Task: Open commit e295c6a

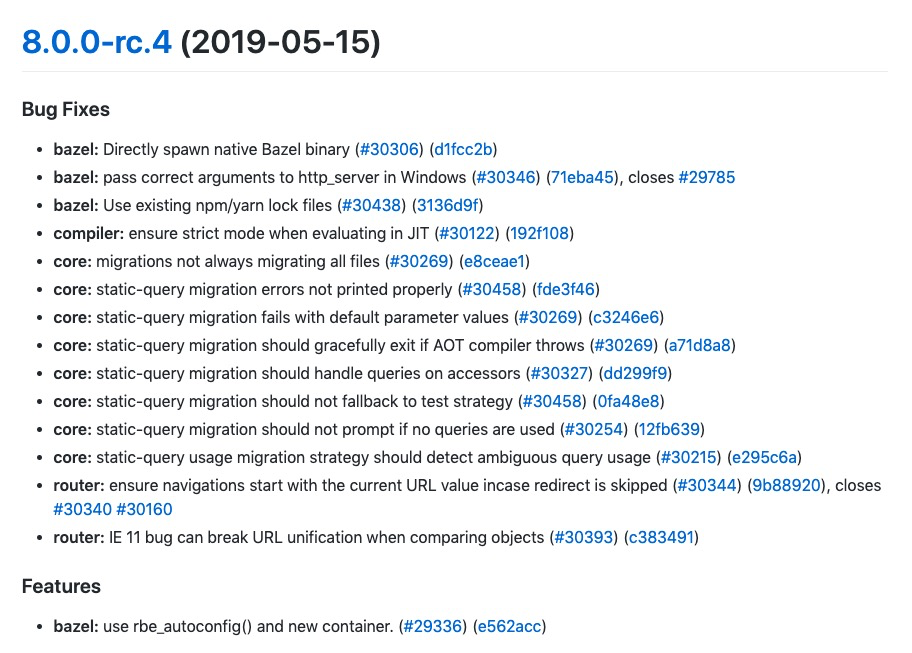Action: pyautogui.click(x=765, y=457)
